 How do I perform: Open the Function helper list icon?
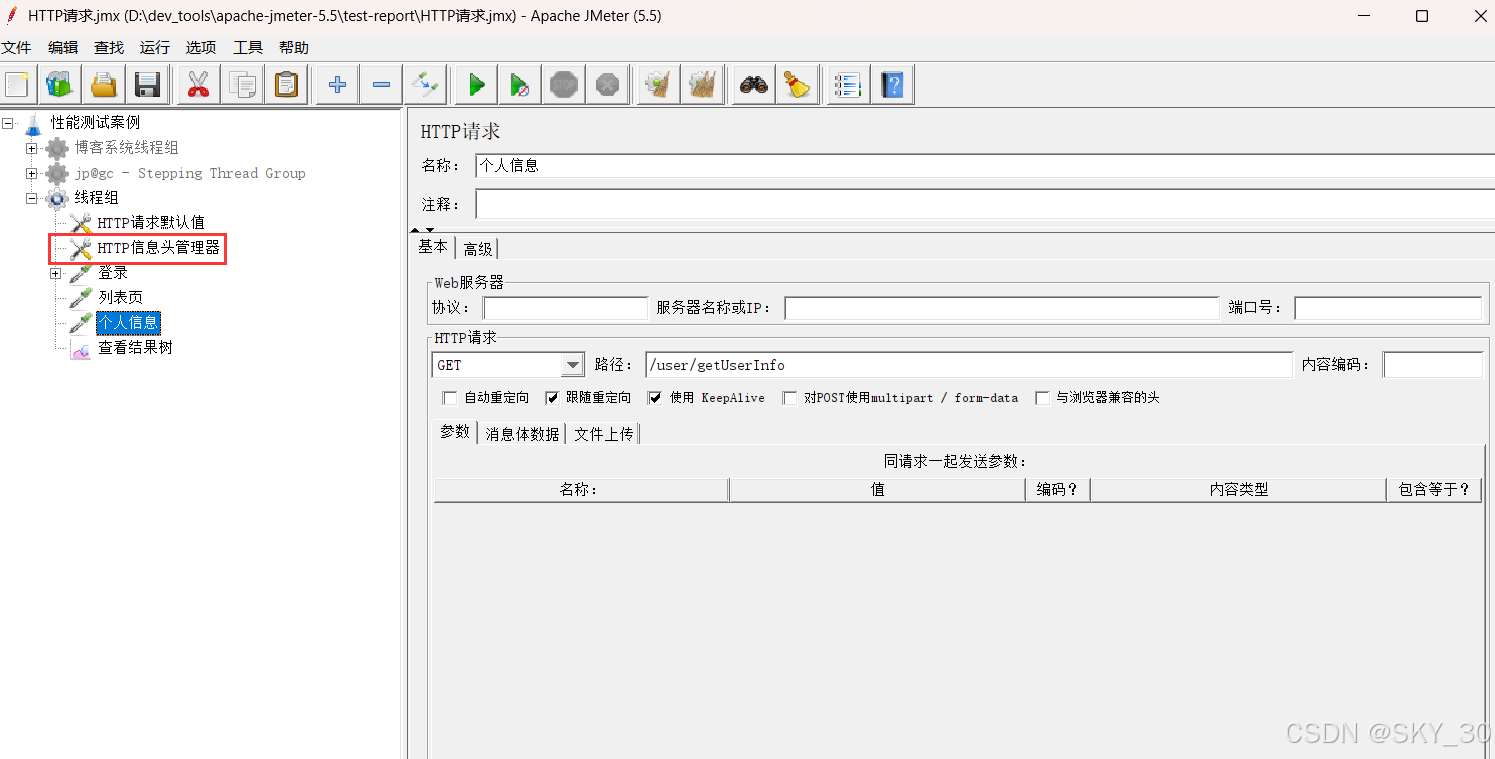tap(847, 85)
